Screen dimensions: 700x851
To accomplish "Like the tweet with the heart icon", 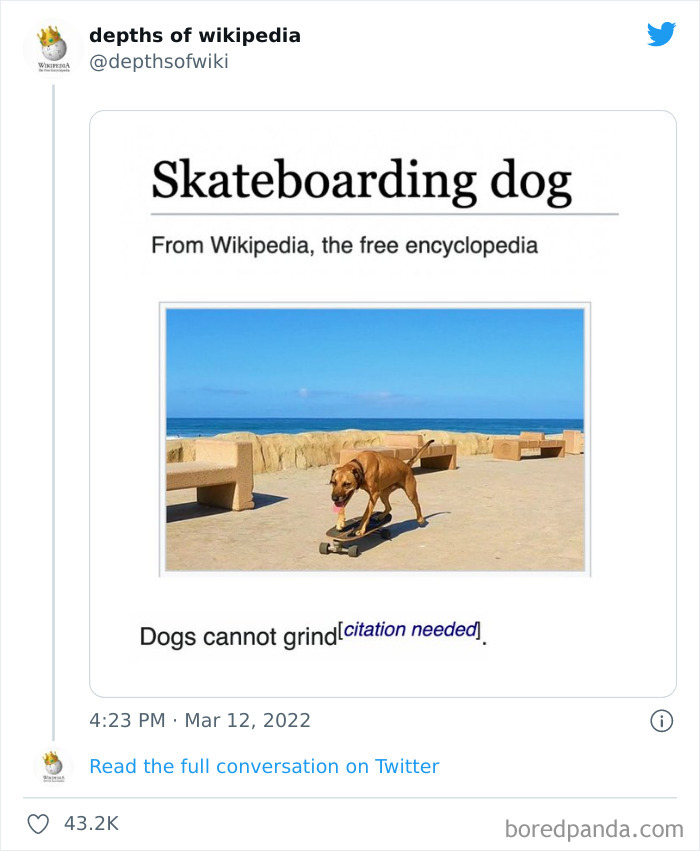I will pyautogui.click(x=39, y=824).
